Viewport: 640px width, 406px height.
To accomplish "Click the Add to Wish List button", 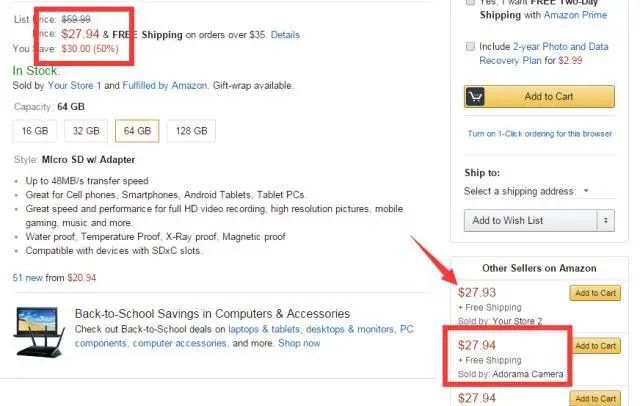I will pyautogui.click(x=530, y=220).
